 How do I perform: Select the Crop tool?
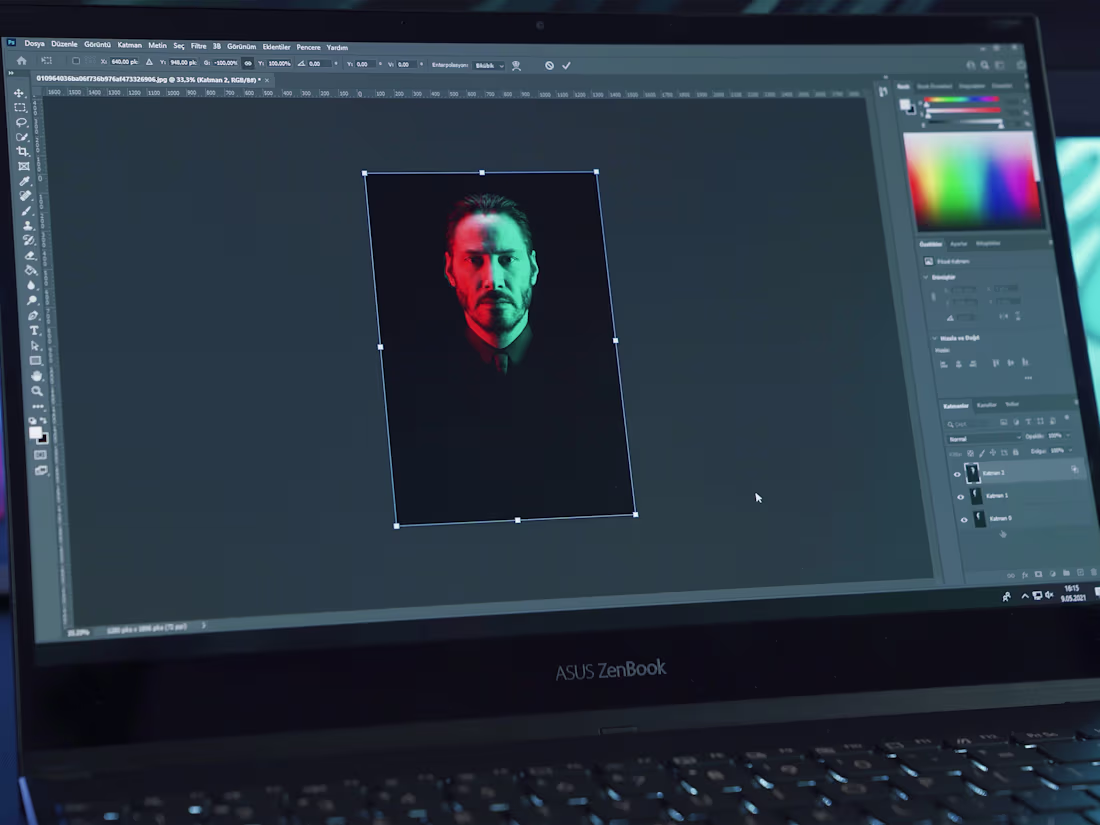click(22, 152)
